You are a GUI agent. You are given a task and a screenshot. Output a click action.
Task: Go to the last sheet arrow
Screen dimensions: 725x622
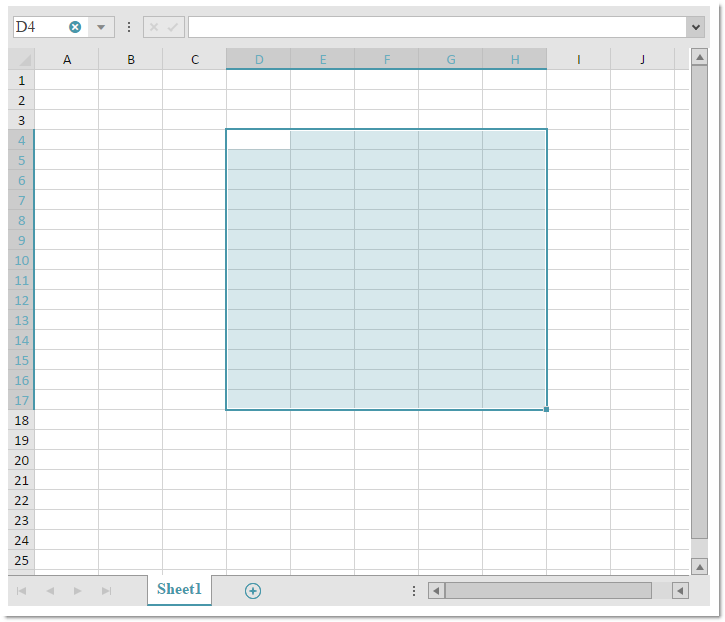[106, 591]
